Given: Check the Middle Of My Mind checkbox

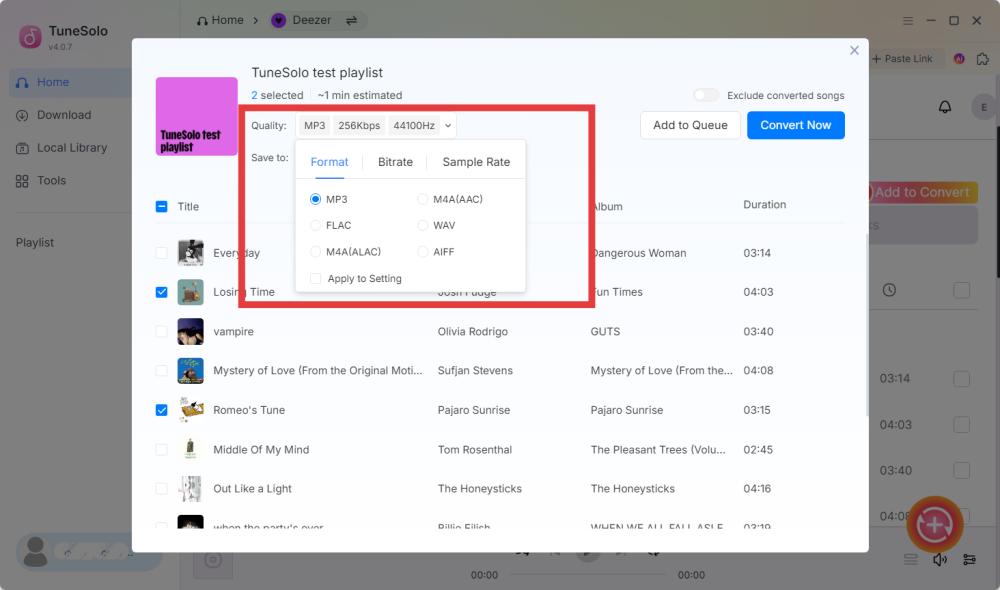Looking at the screenshot, I should (x=161, y=450).
